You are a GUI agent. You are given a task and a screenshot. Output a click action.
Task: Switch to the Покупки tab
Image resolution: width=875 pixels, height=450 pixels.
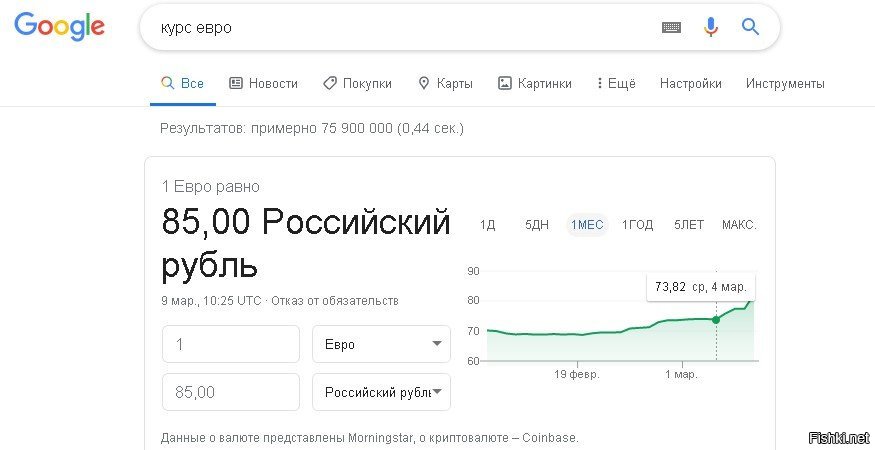pos(358,83)
